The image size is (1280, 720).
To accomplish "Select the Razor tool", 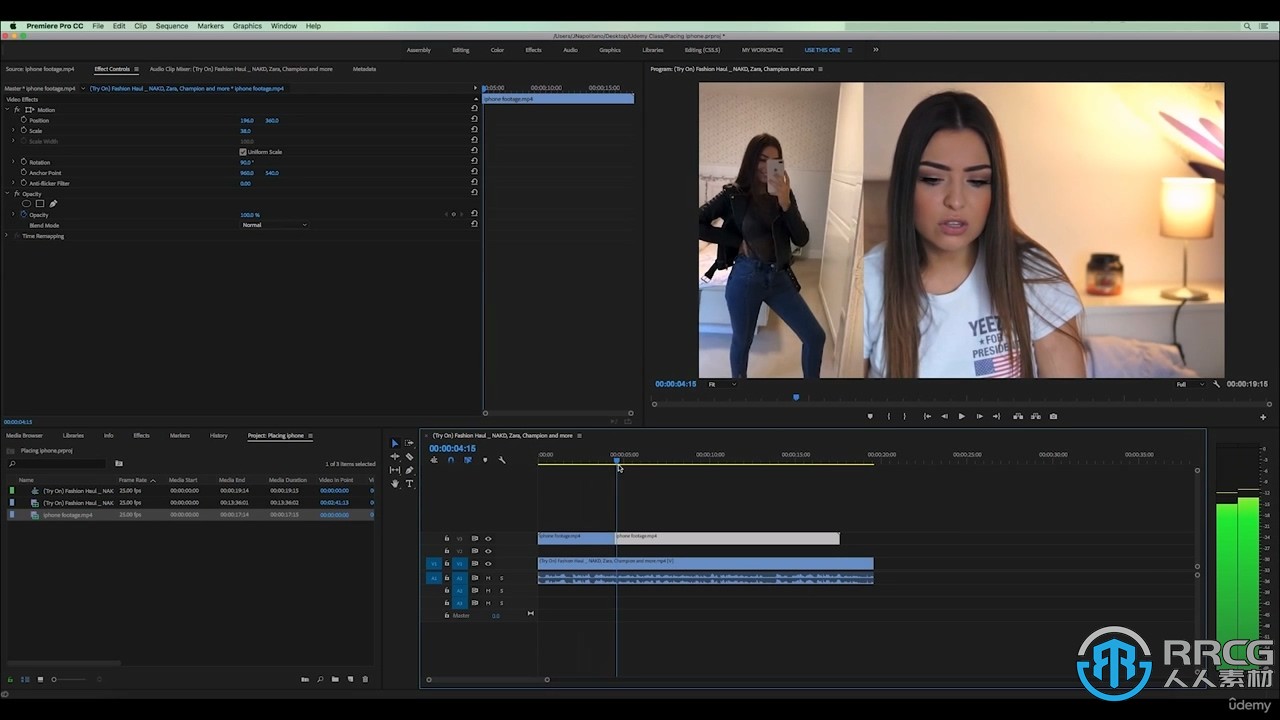I will [409, 457].
